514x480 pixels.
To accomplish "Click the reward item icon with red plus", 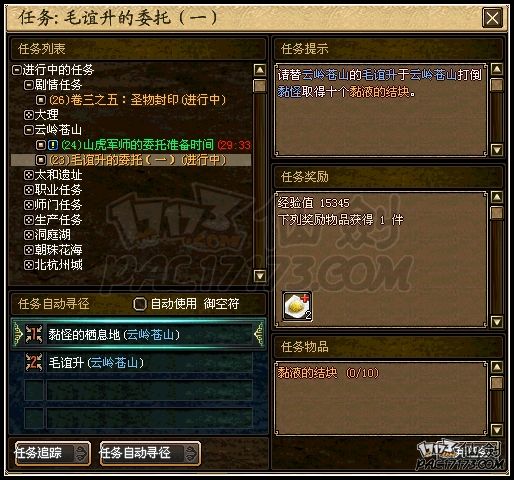I will coord(297,306).
